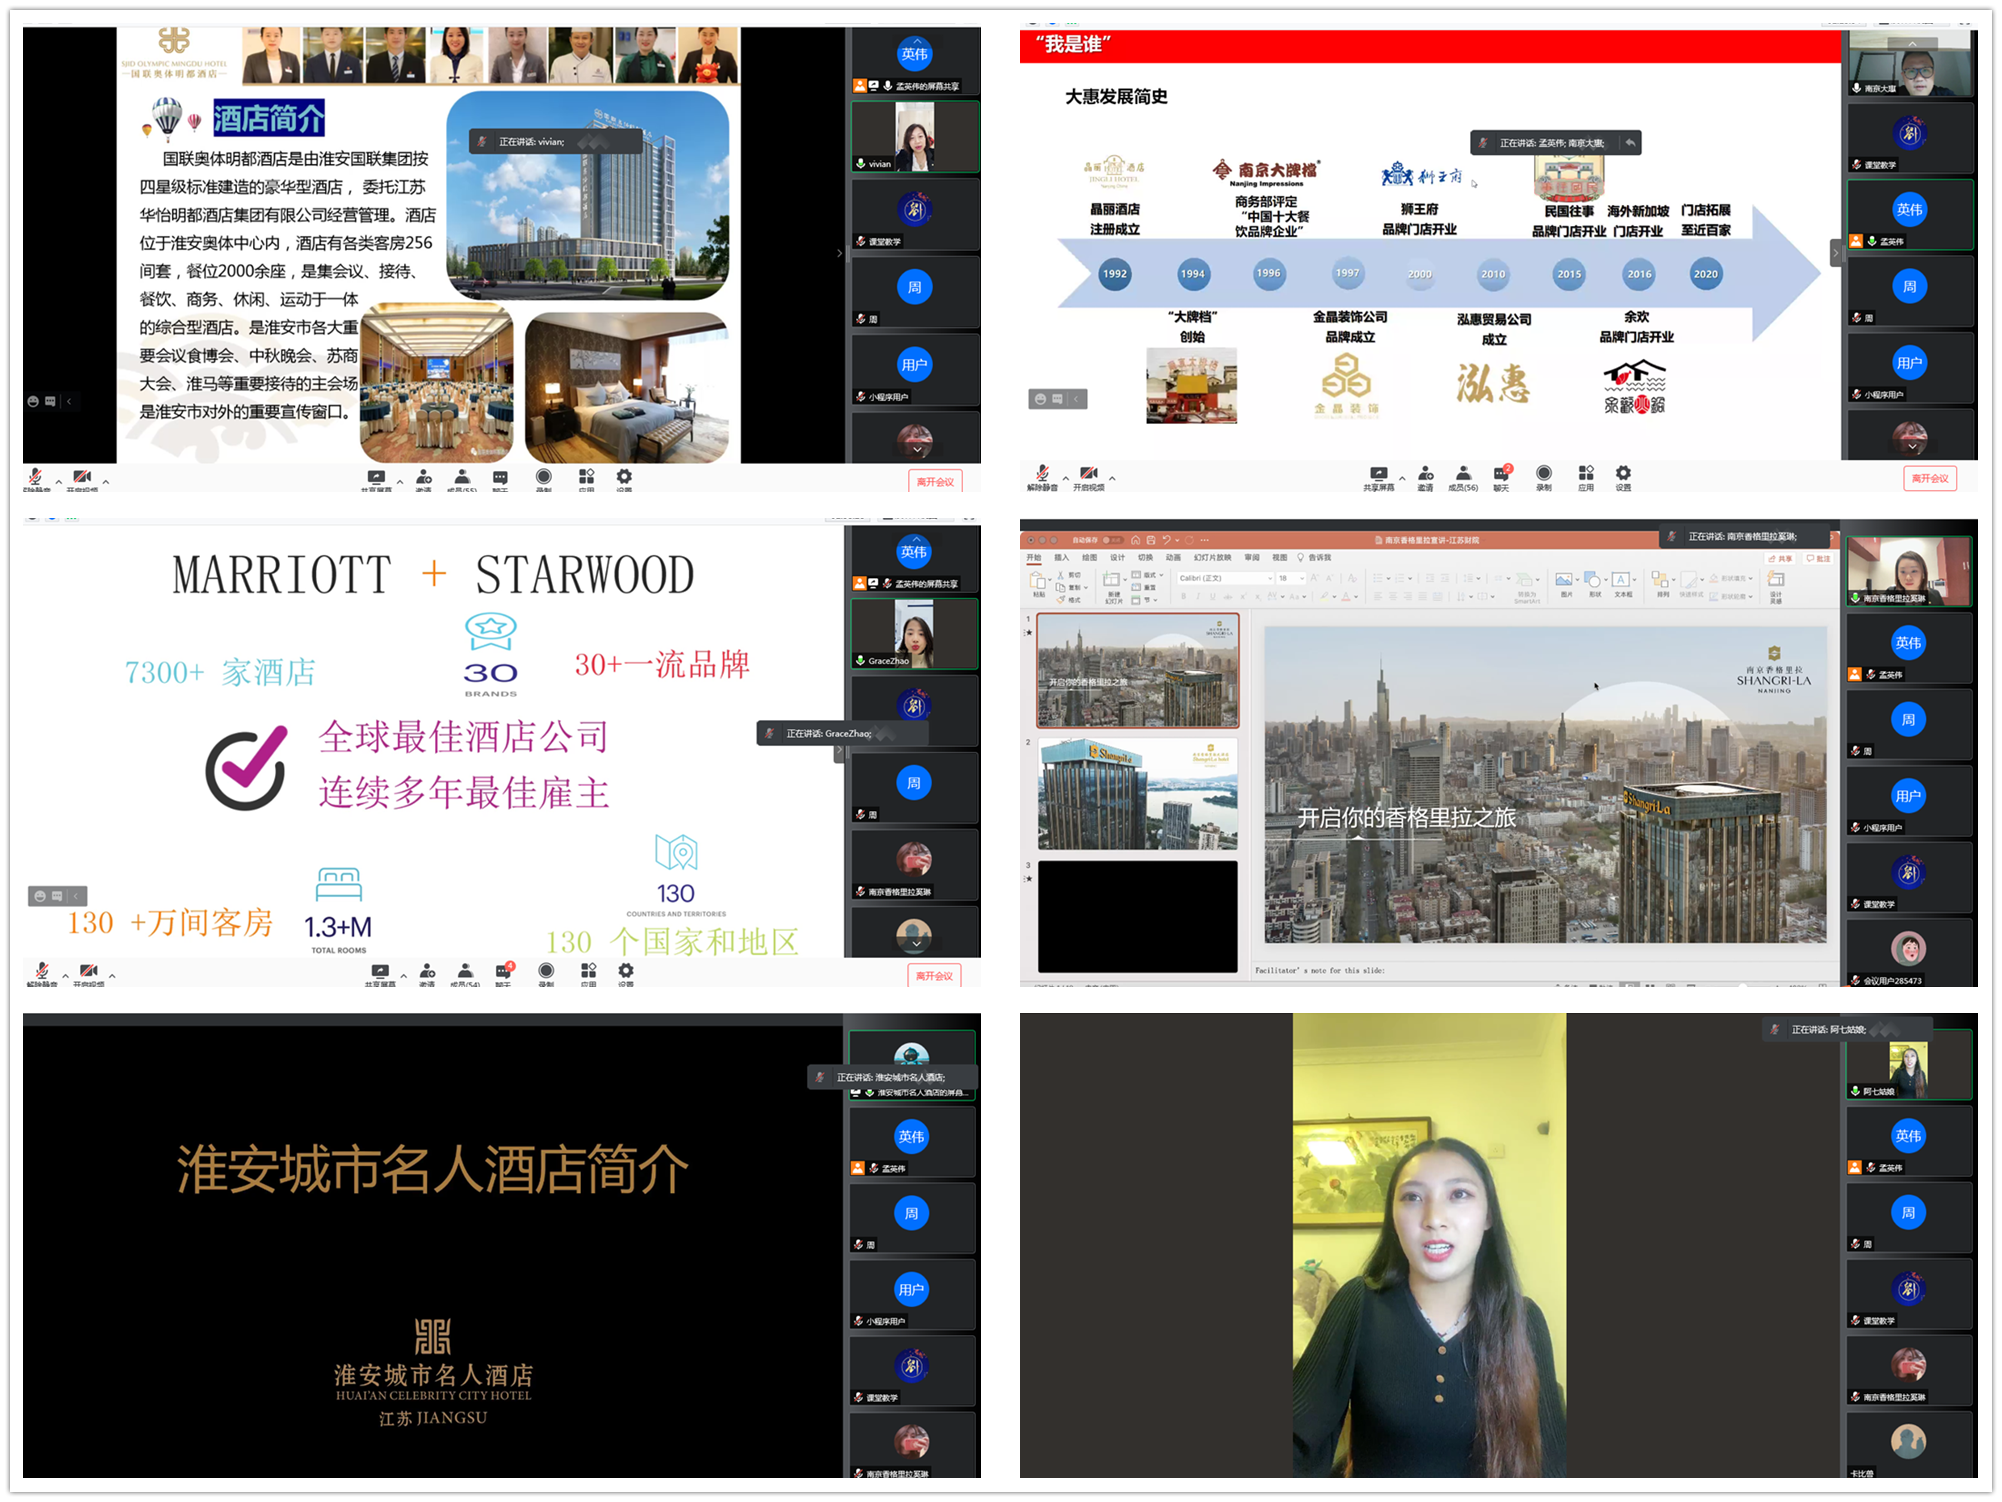Expand share screen options arrow in 大惠发展简史 meeting
The width and height of the screenshot is (2002, 1502).
[x=1402, y=478]
